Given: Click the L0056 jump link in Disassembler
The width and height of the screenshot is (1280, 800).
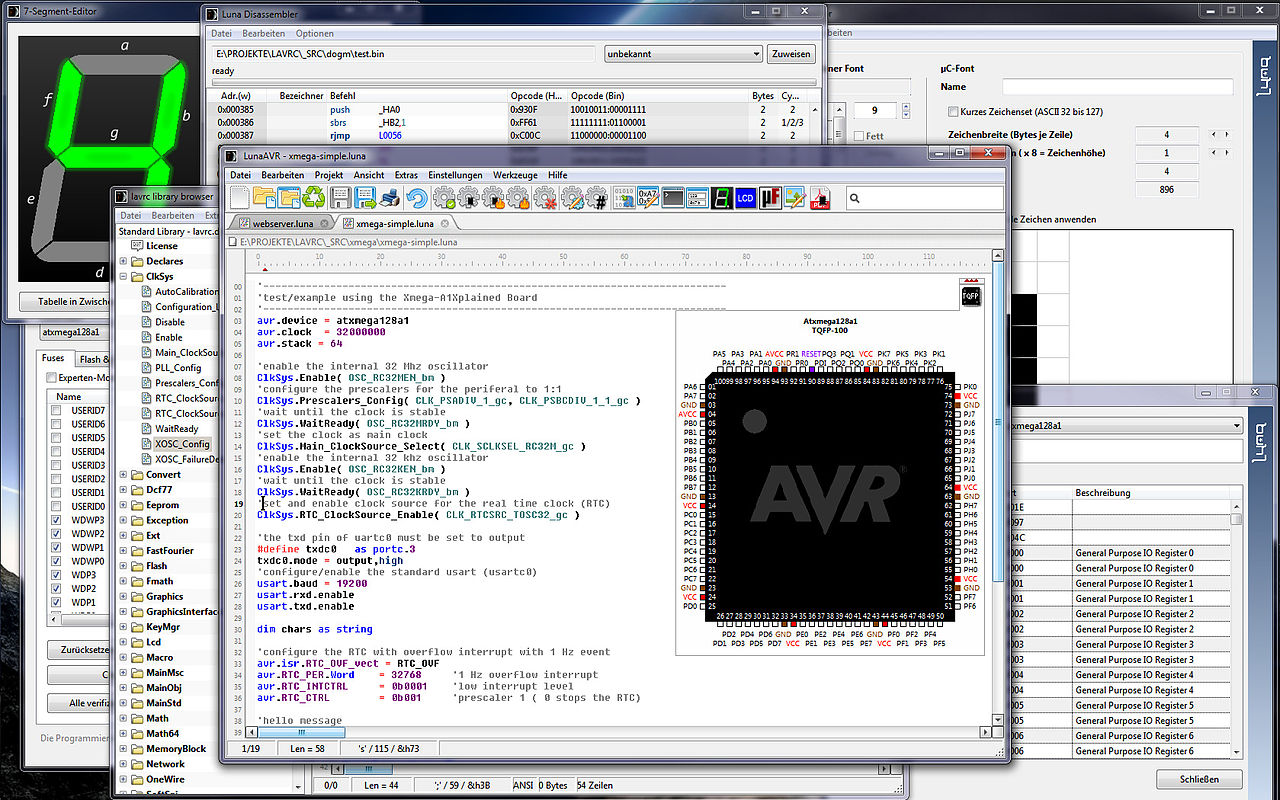Looking at the screenshot, I should (x=390, y=135).
